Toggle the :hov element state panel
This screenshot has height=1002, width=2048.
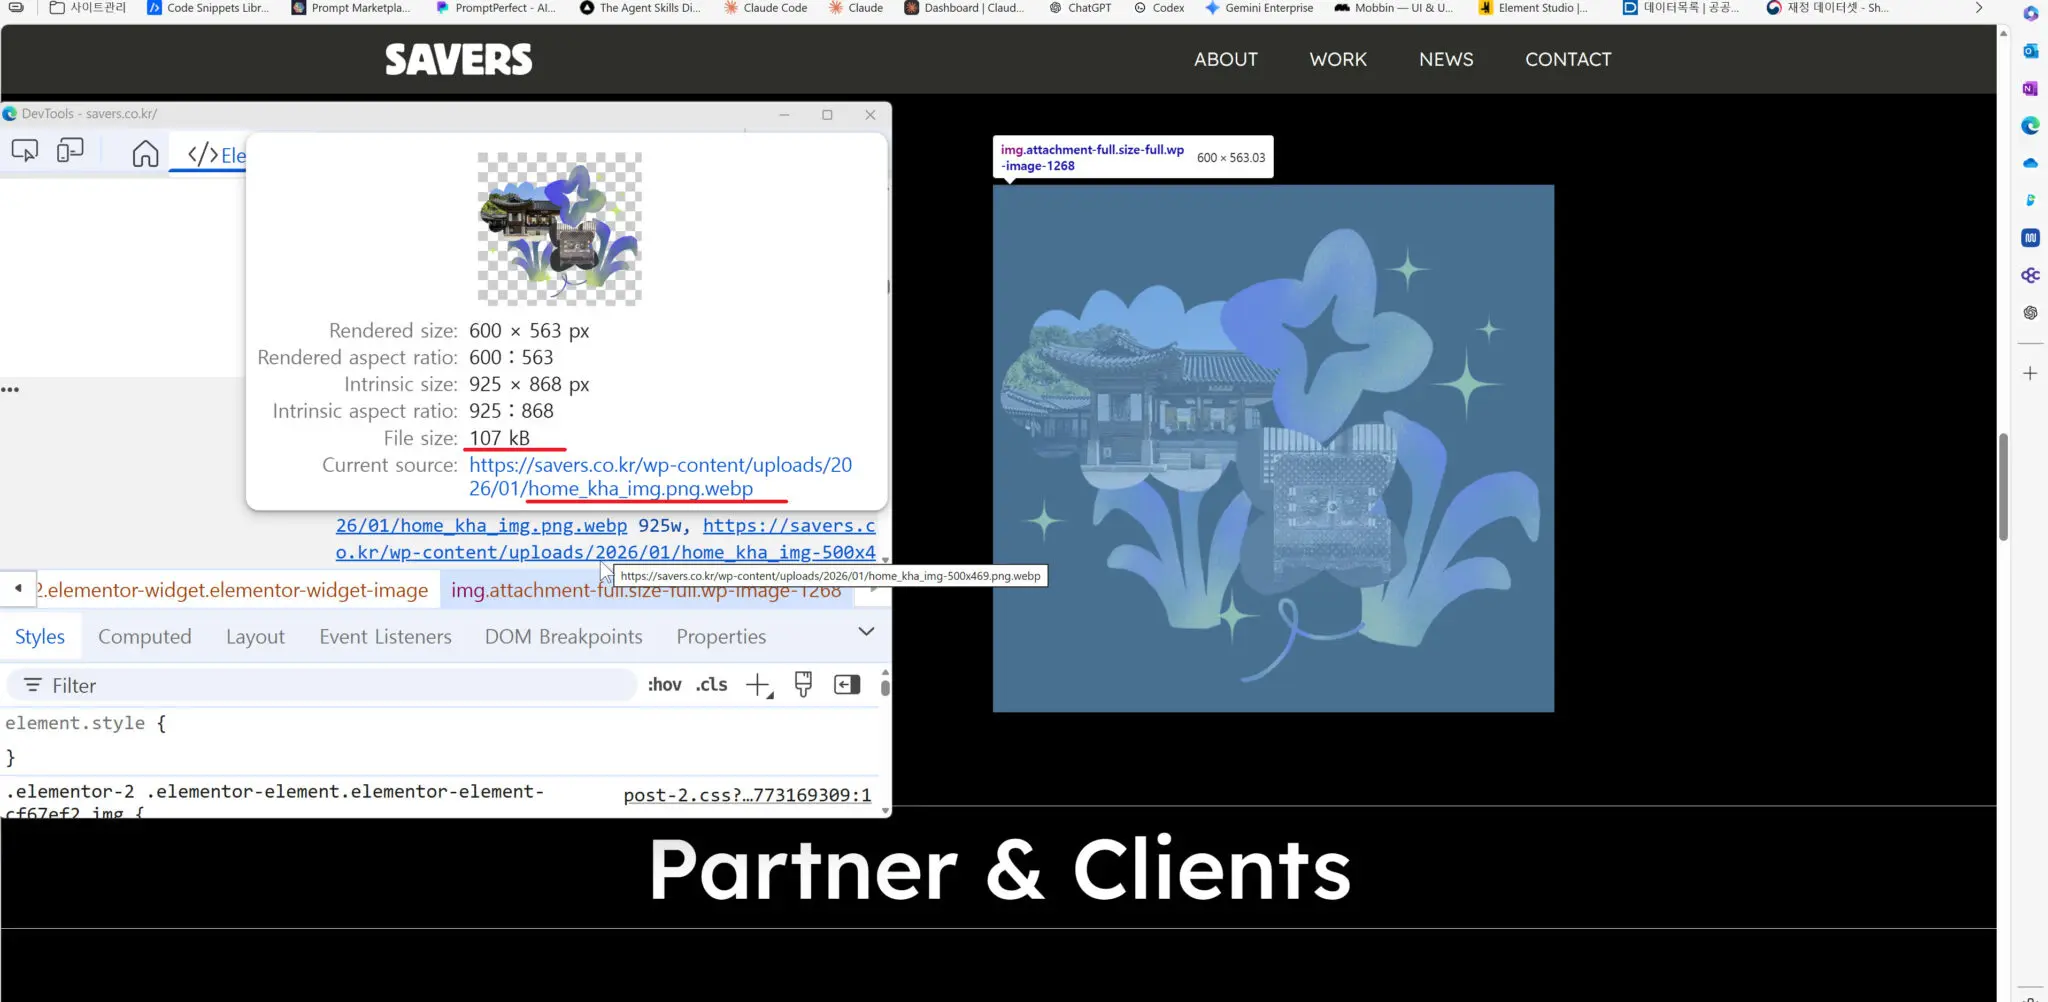664,685
